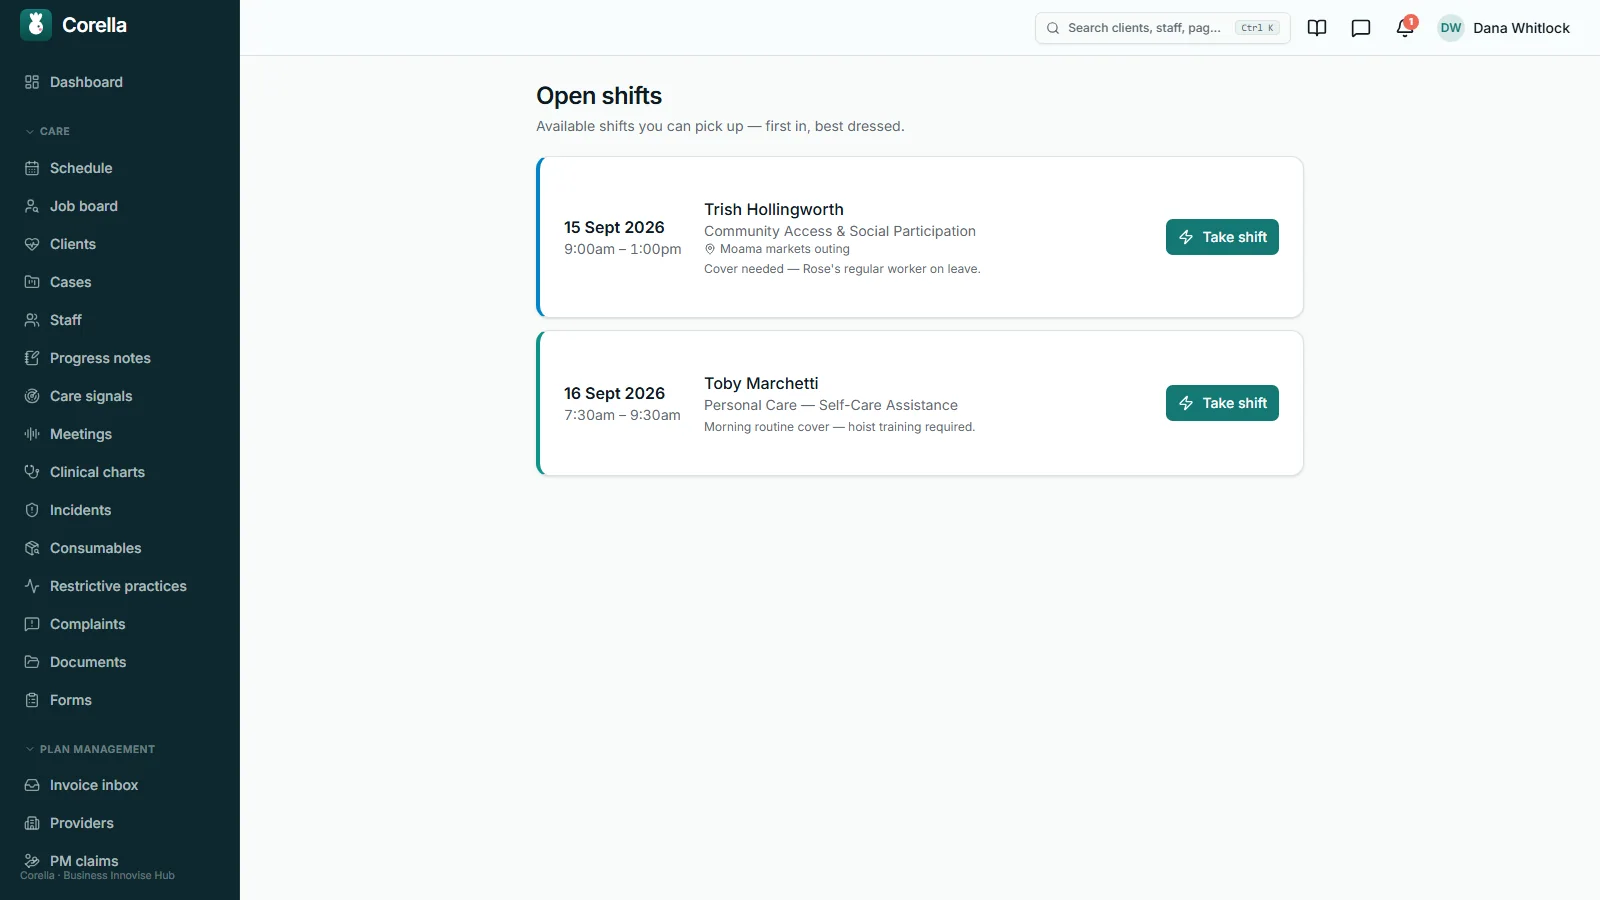Click the DW avatar

click(1451, 28)
